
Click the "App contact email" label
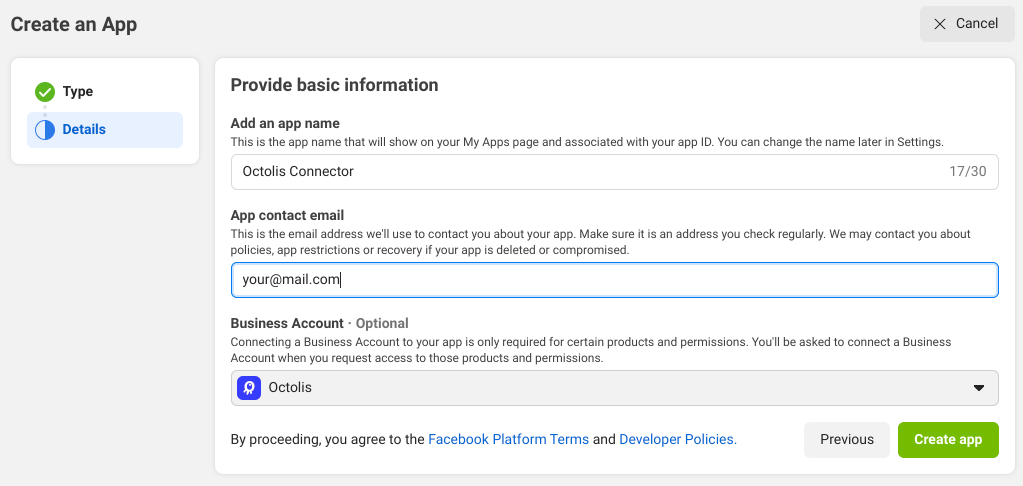click(287, 215)
